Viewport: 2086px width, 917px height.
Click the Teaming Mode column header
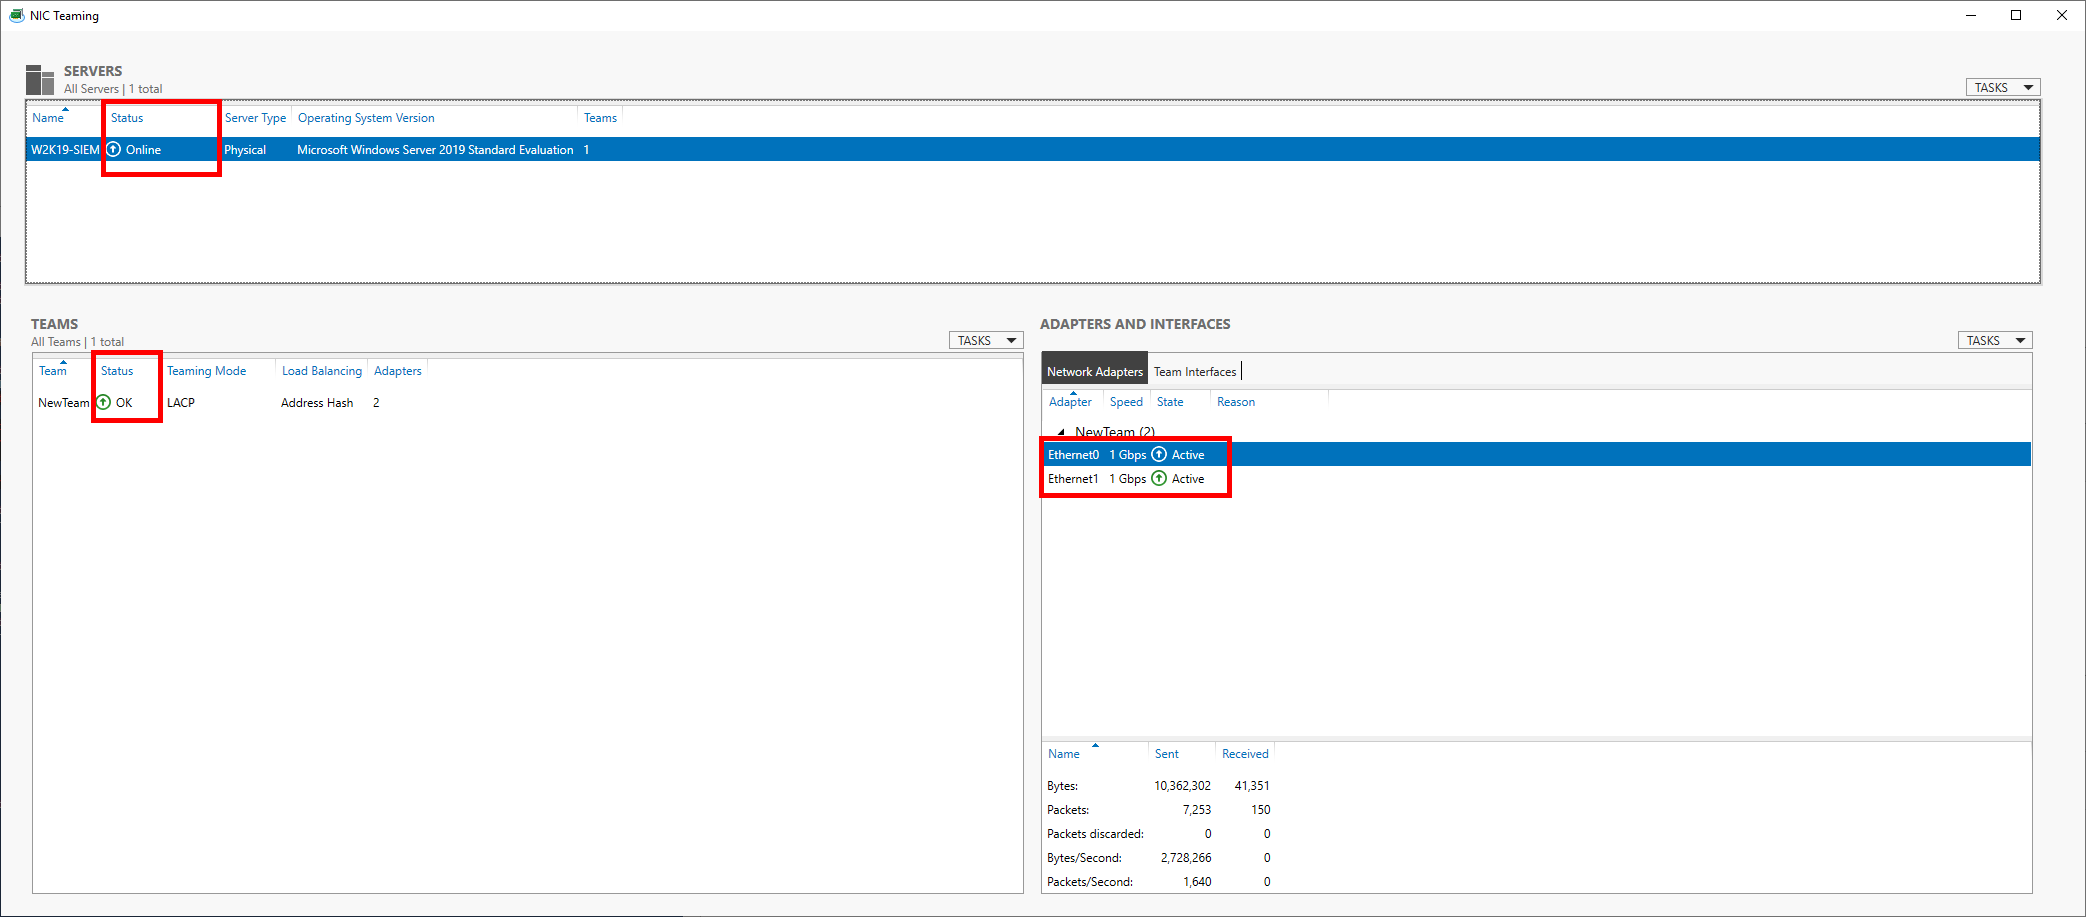(206, 370)
